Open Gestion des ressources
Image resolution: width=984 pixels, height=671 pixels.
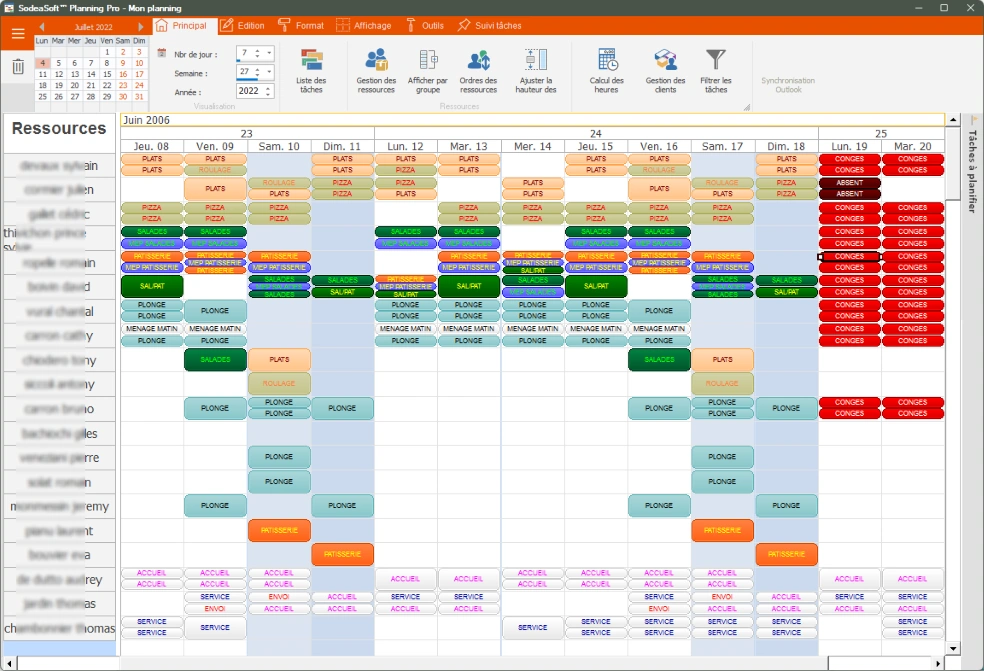pos(376,68)
